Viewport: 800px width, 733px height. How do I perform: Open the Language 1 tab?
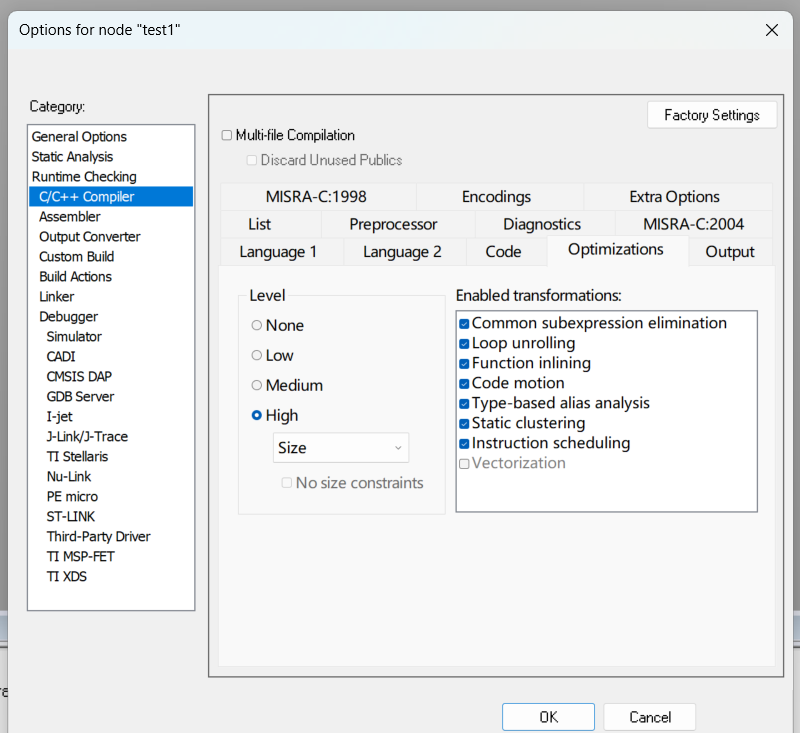point(278,251)
